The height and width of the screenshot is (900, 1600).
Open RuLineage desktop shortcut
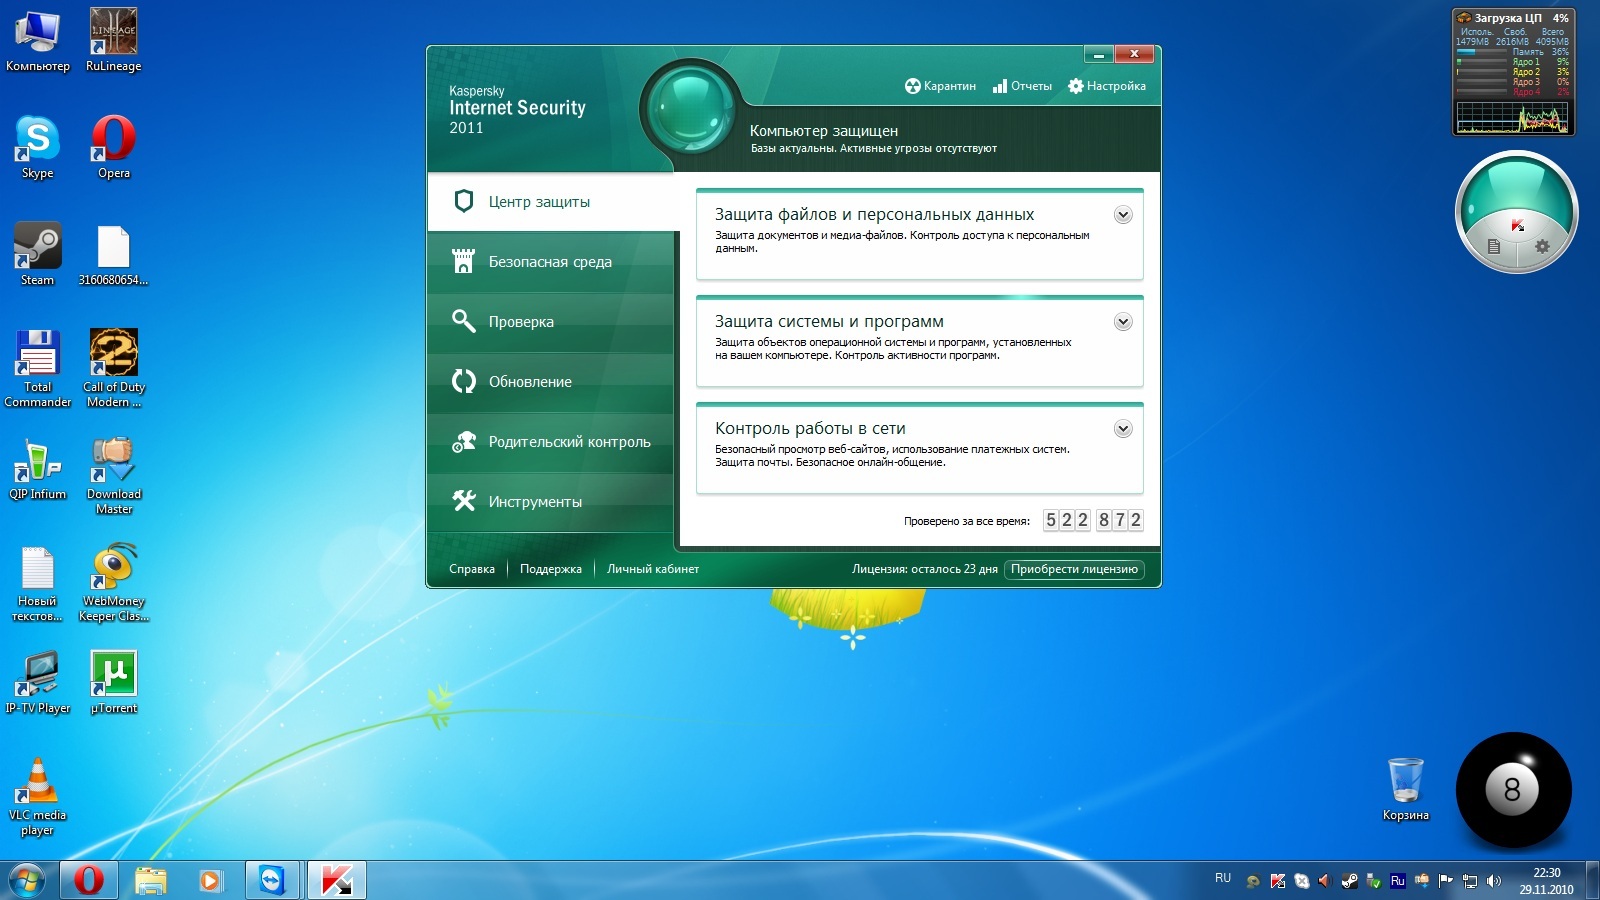(x=114, y=40)
